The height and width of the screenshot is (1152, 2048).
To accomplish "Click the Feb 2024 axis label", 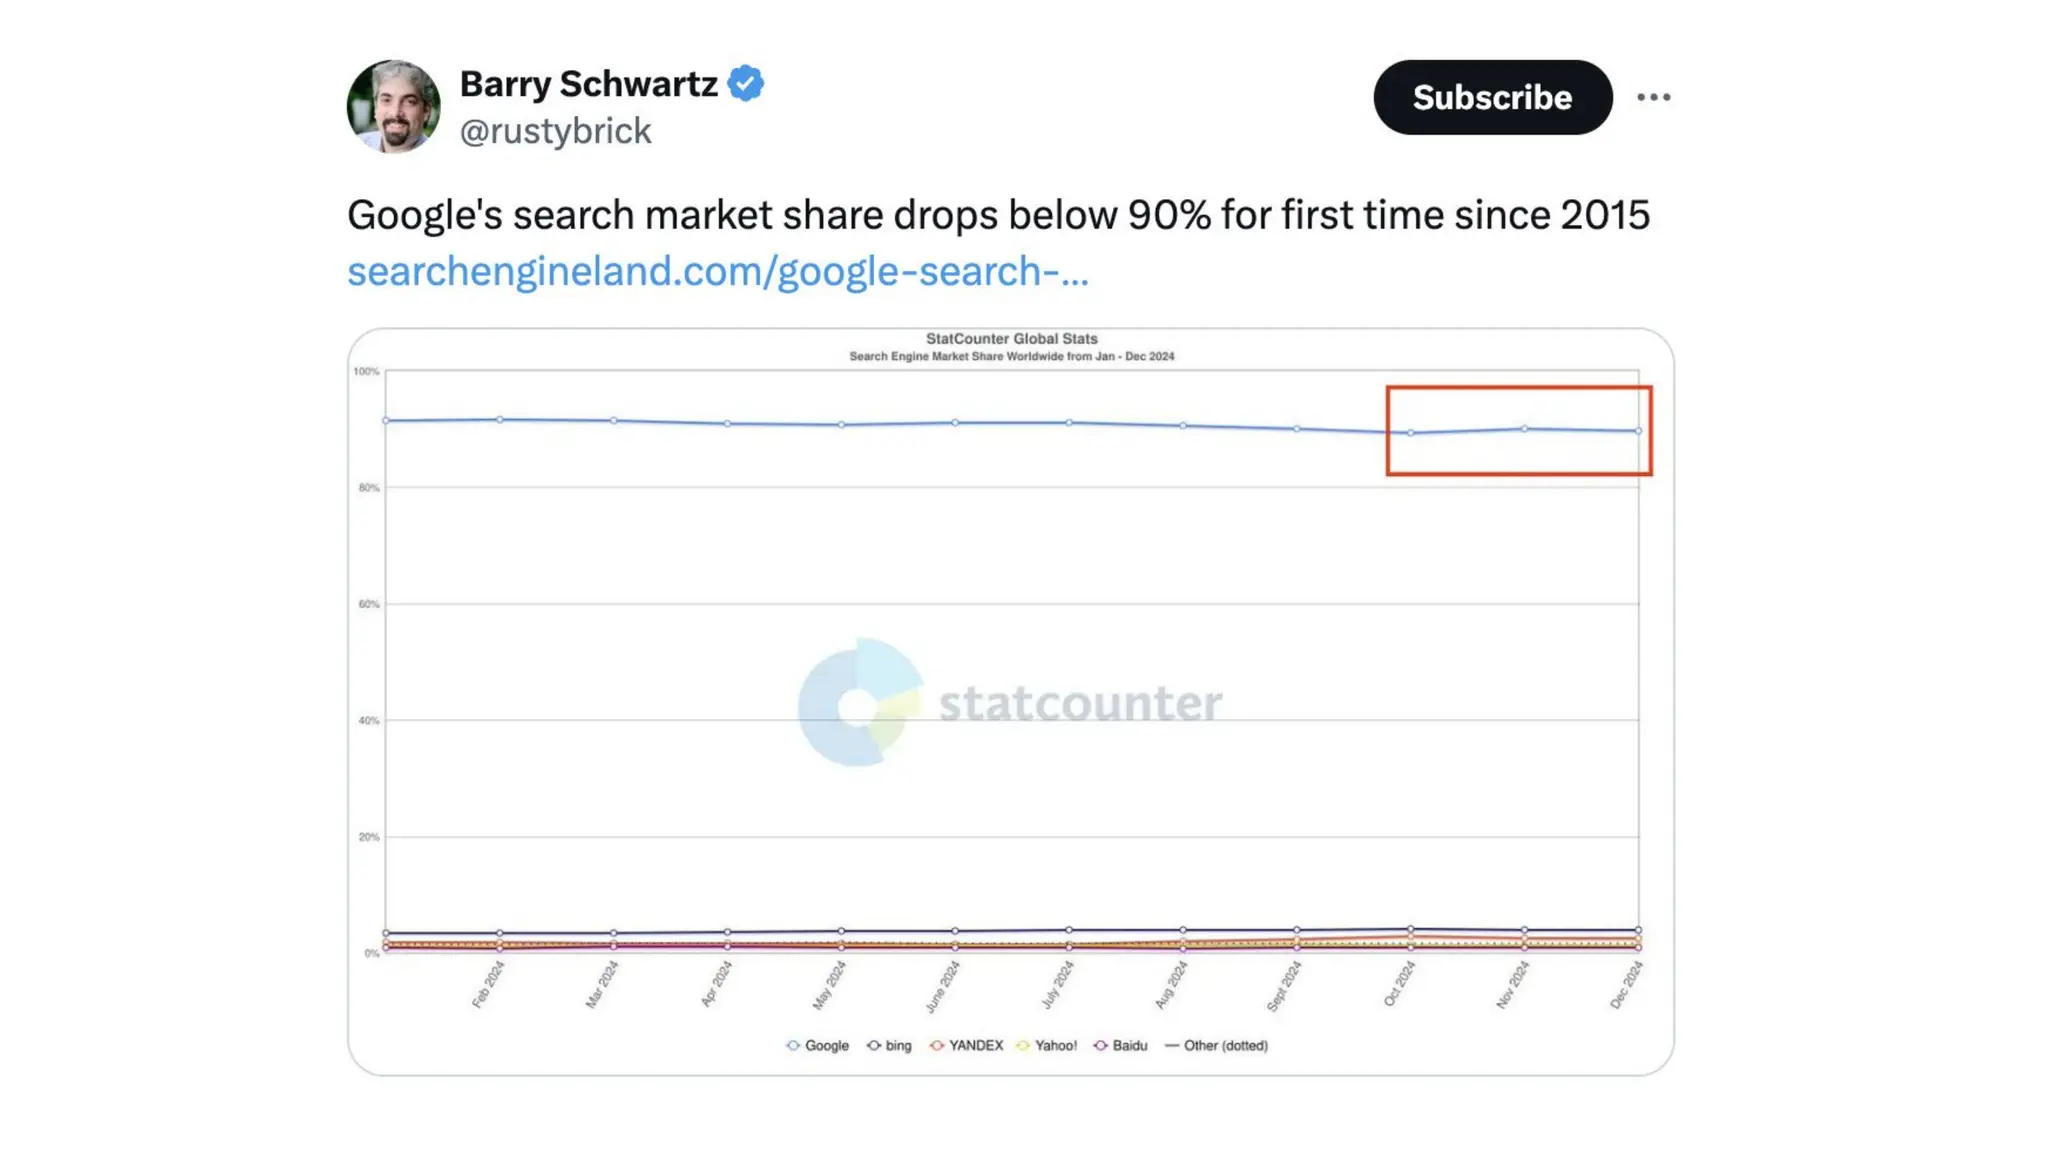I will point(489,984).
